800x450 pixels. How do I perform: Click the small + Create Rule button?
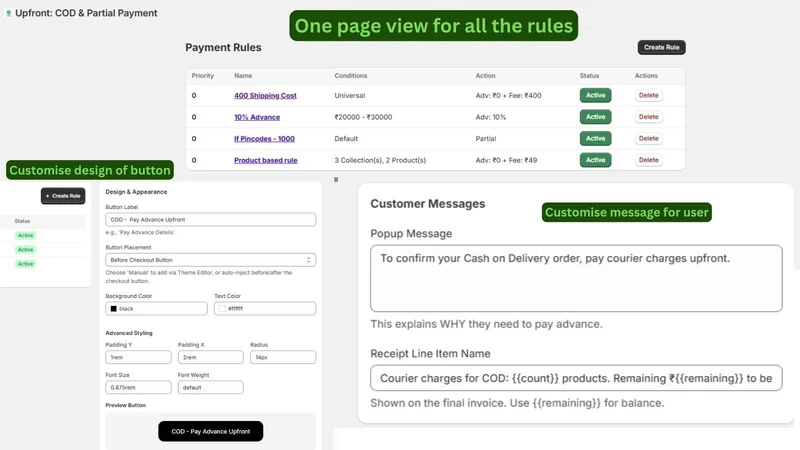(x=63, y=196)
